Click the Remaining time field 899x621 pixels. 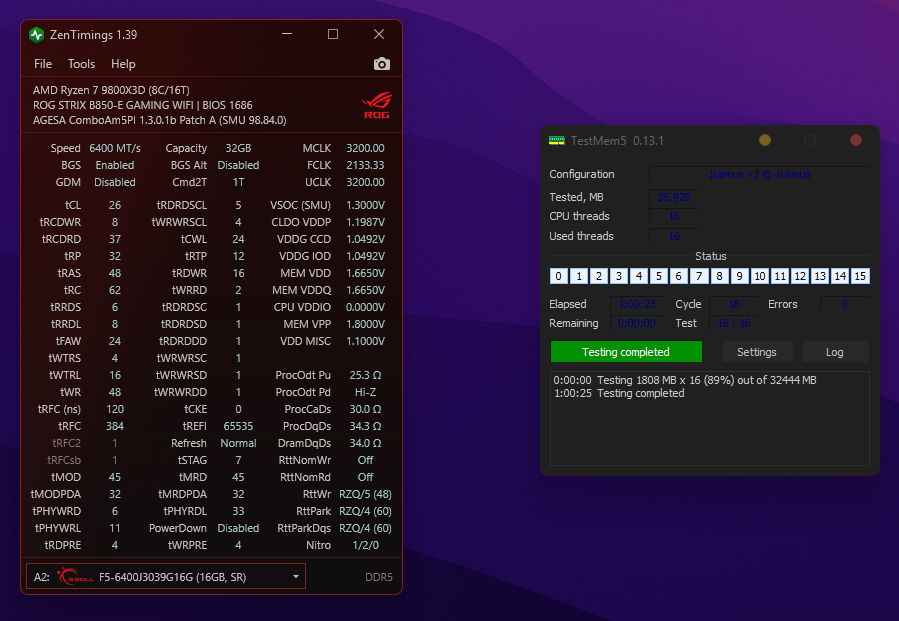point(637,323)
